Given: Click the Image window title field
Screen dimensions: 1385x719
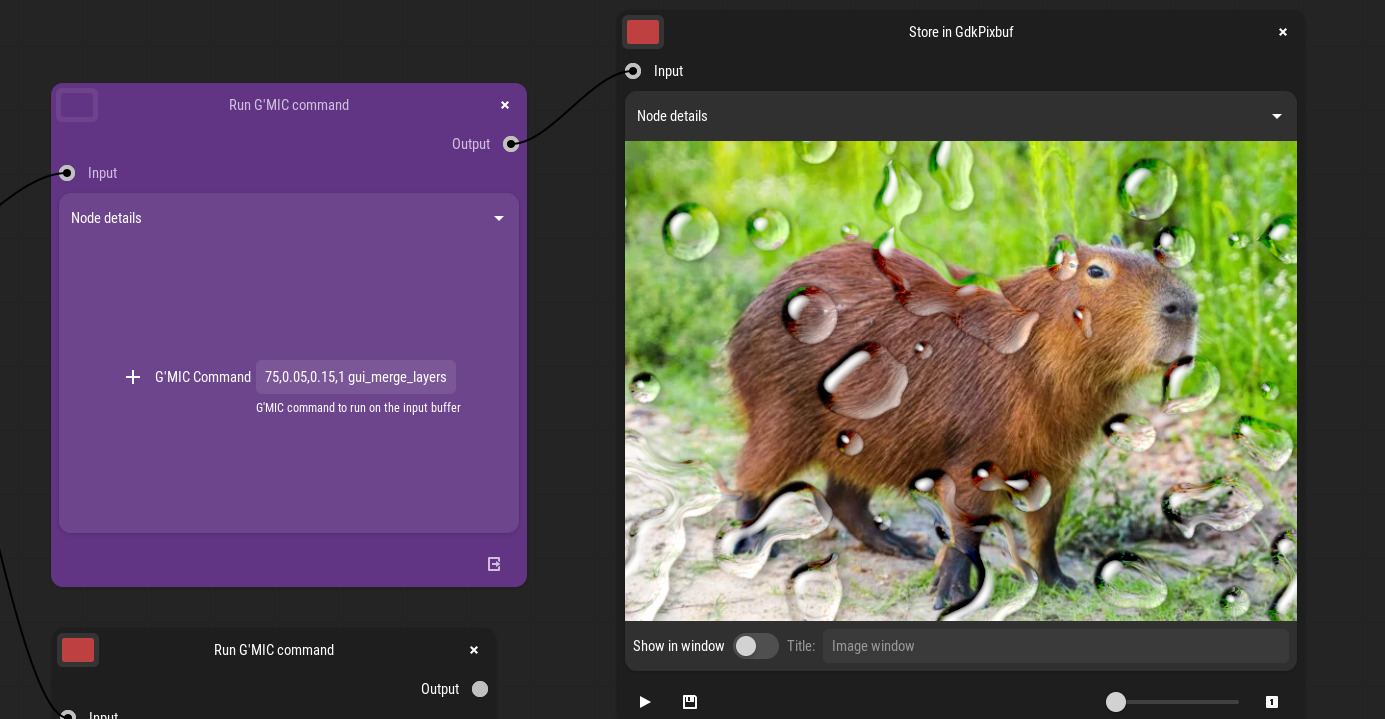Looking at the screenshot, I should click(x=1055, y=646).
